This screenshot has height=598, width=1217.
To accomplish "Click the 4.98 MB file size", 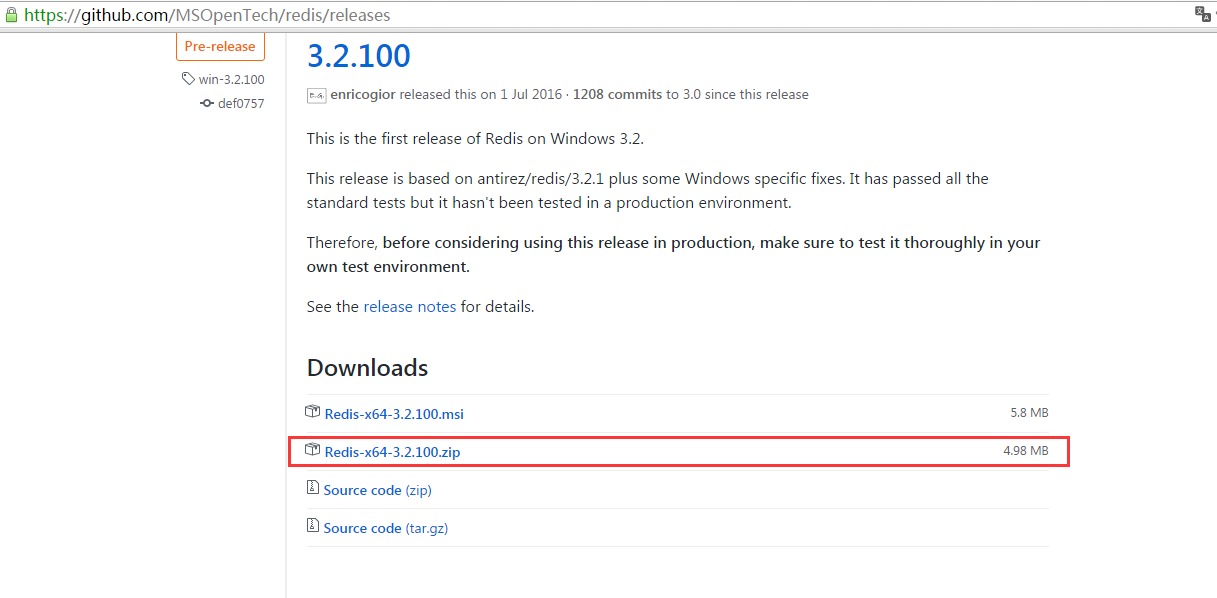I will tap(1026, 451).
